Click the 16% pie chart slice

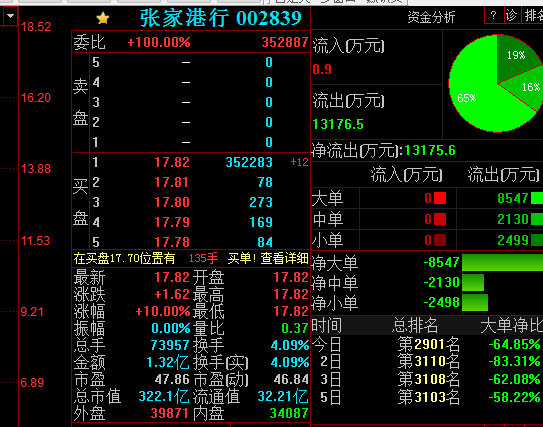(x=528, y=88)
